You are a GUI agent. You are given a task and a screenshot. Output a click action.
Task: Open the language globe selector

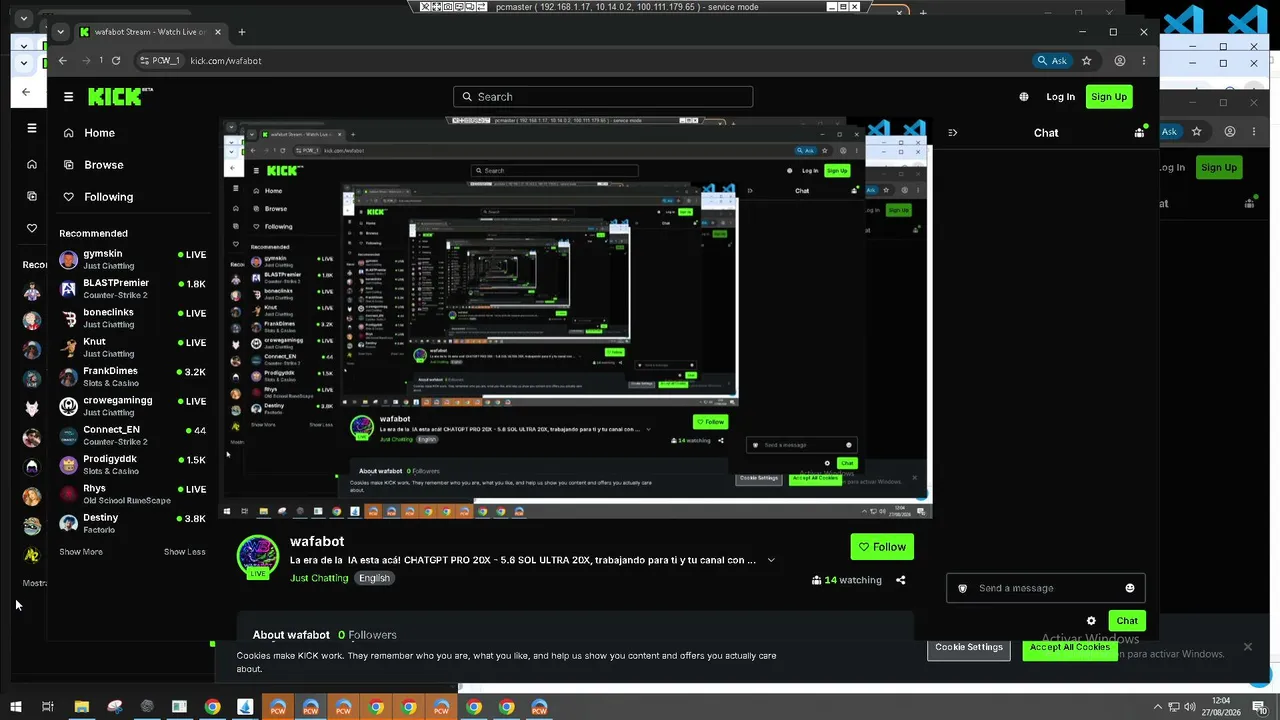pos(1024,97)
